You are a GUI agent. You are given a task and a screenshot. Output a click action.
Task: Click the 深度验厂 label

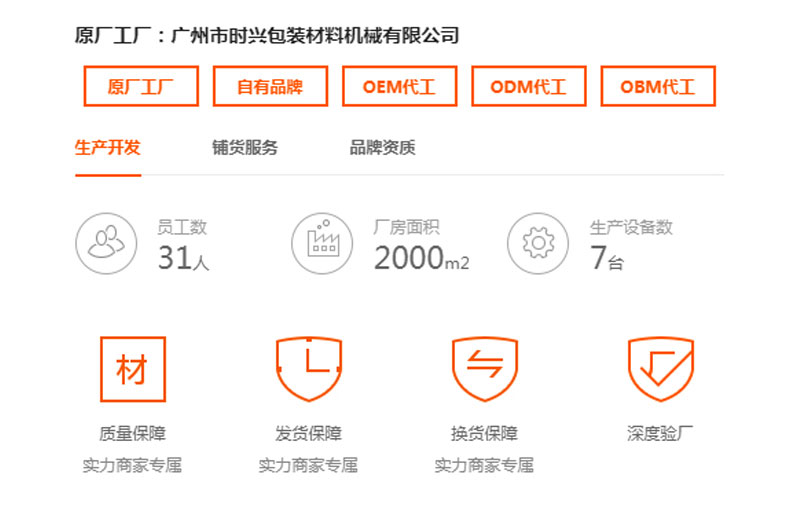point(660,433)
